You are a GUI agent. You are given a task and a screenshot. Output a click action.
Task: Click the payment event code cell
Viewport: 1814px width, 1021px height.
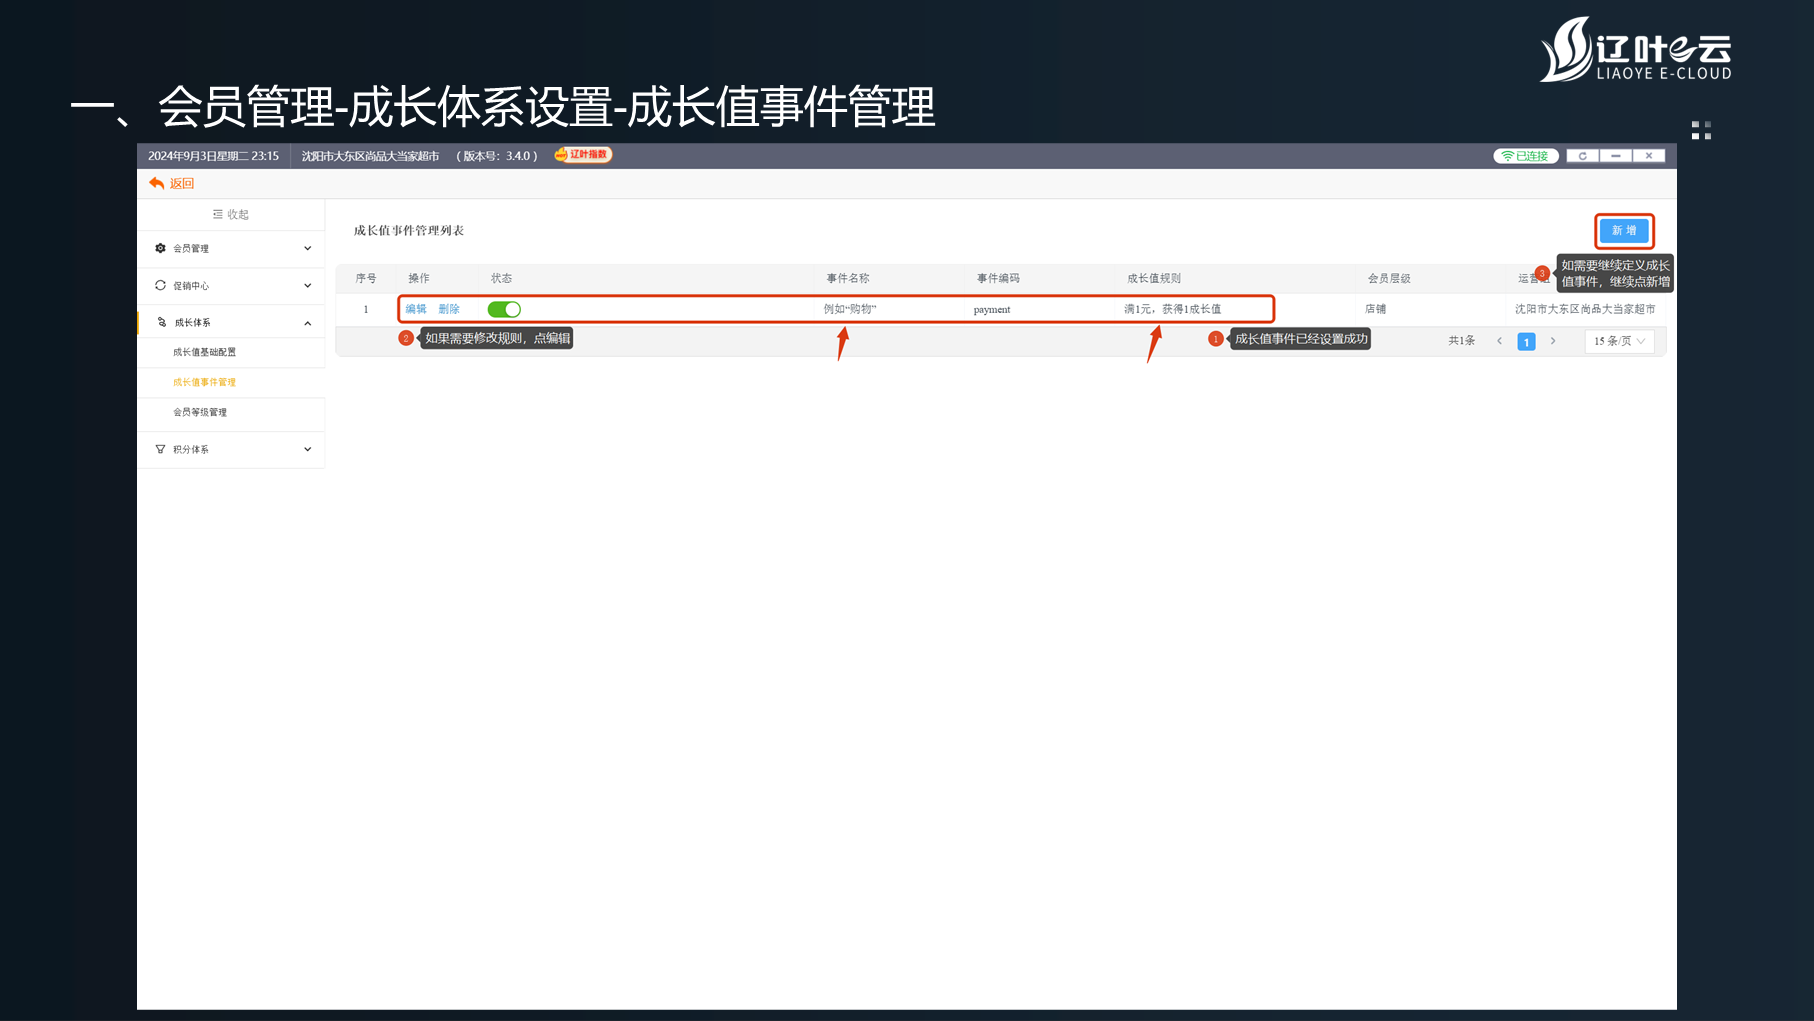992,309
